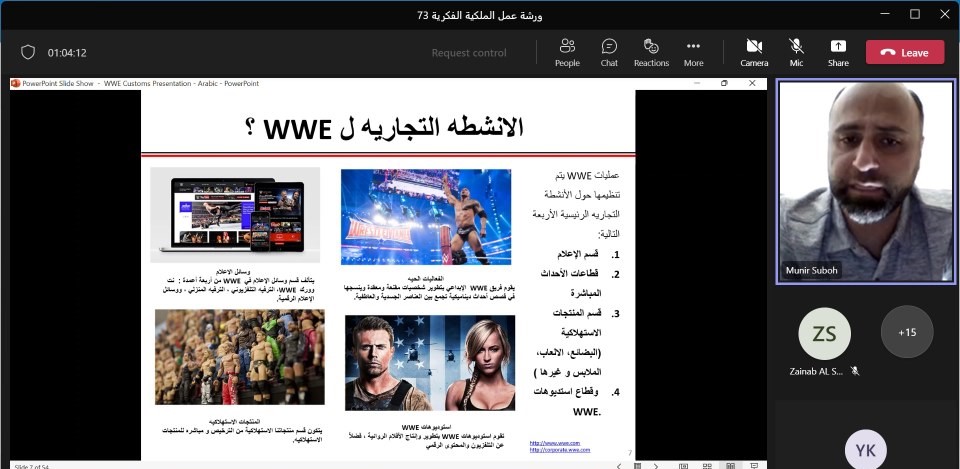The width and height of the screenshot is (960, 469).
Task: Open the Share content tray
Action: [838, 53]
